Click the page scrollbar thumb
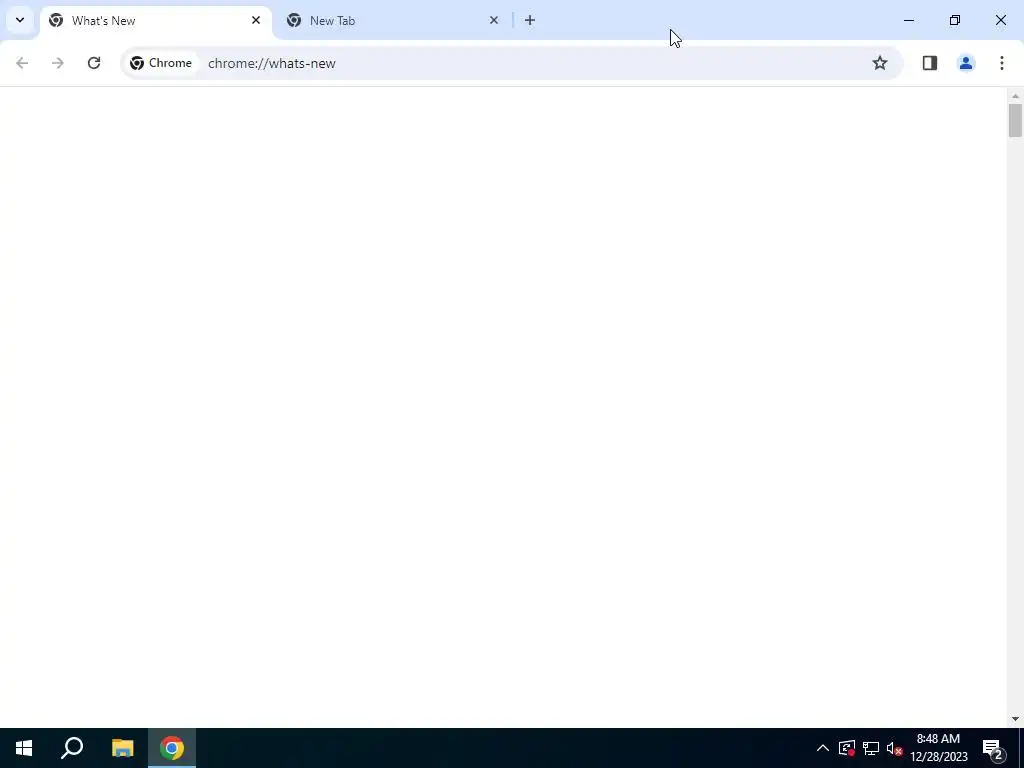The width and height of the screenshot is (1024, 768). pyautogui.click(x=1015, y=120)
